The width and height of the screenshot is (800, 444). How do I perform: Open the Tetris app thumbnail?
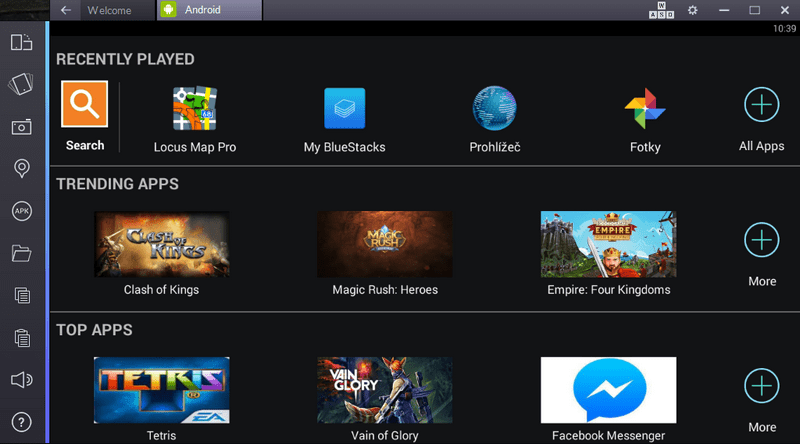click(161, 390)
